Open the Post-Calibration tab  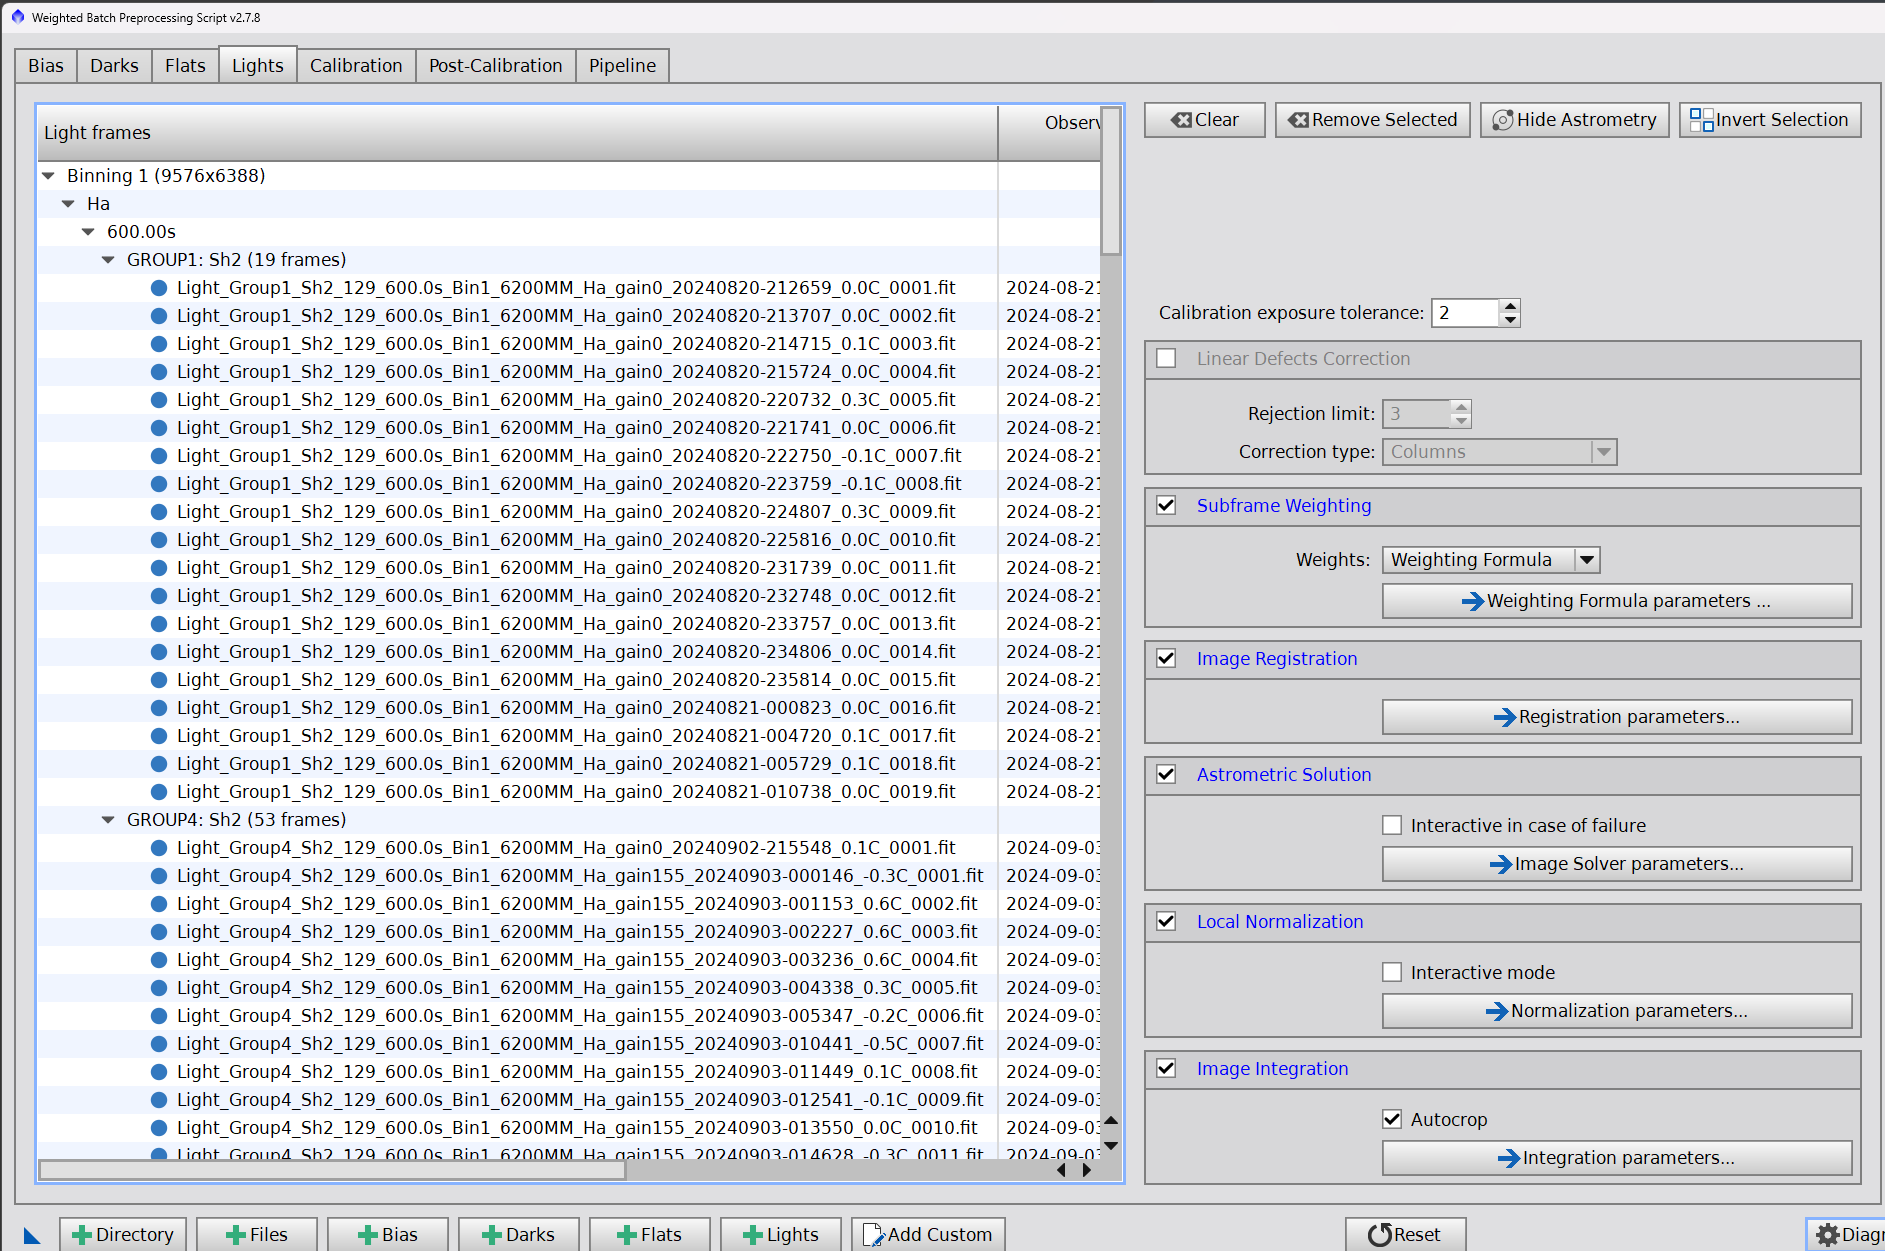pos(496,66)
